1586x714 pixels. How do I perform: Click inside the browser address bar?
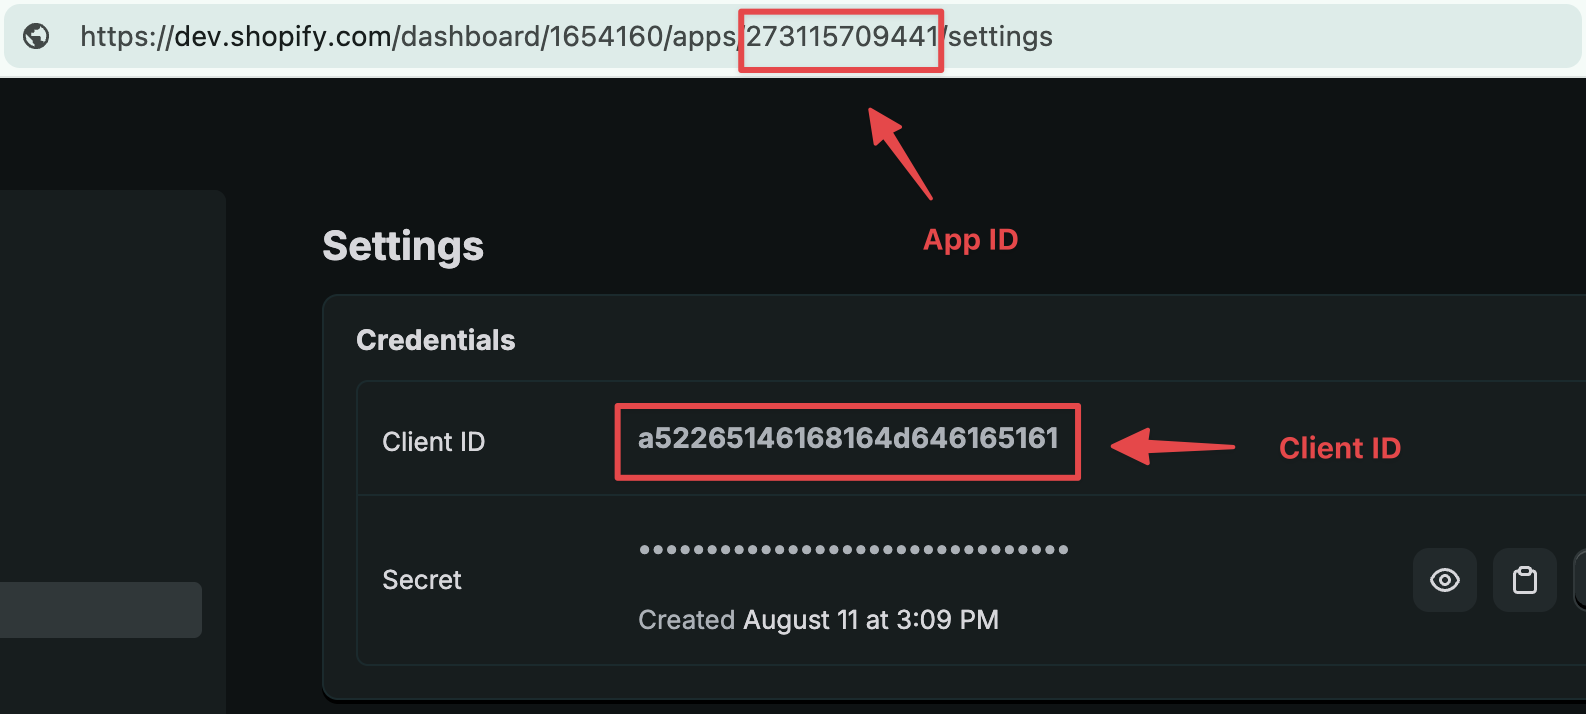point(700,37)
